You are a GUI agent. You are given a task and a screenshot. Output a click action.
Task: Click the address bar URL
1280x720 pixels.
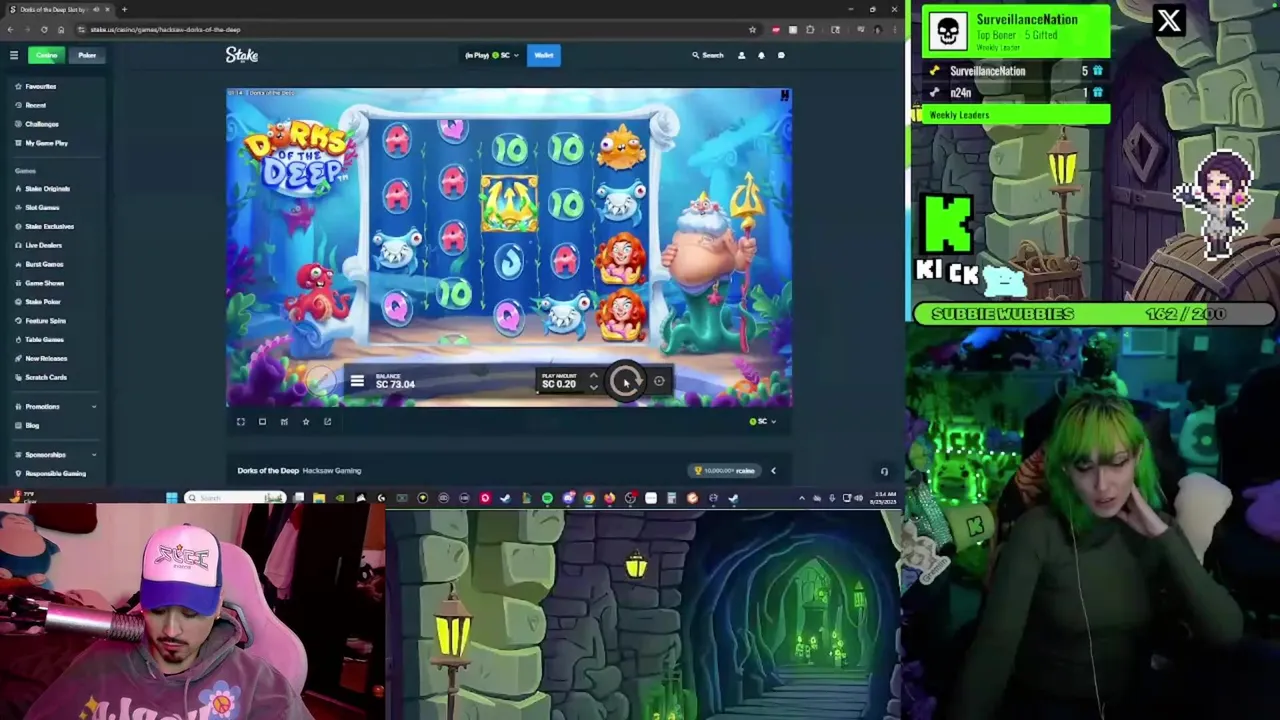[x=166, y=29]
